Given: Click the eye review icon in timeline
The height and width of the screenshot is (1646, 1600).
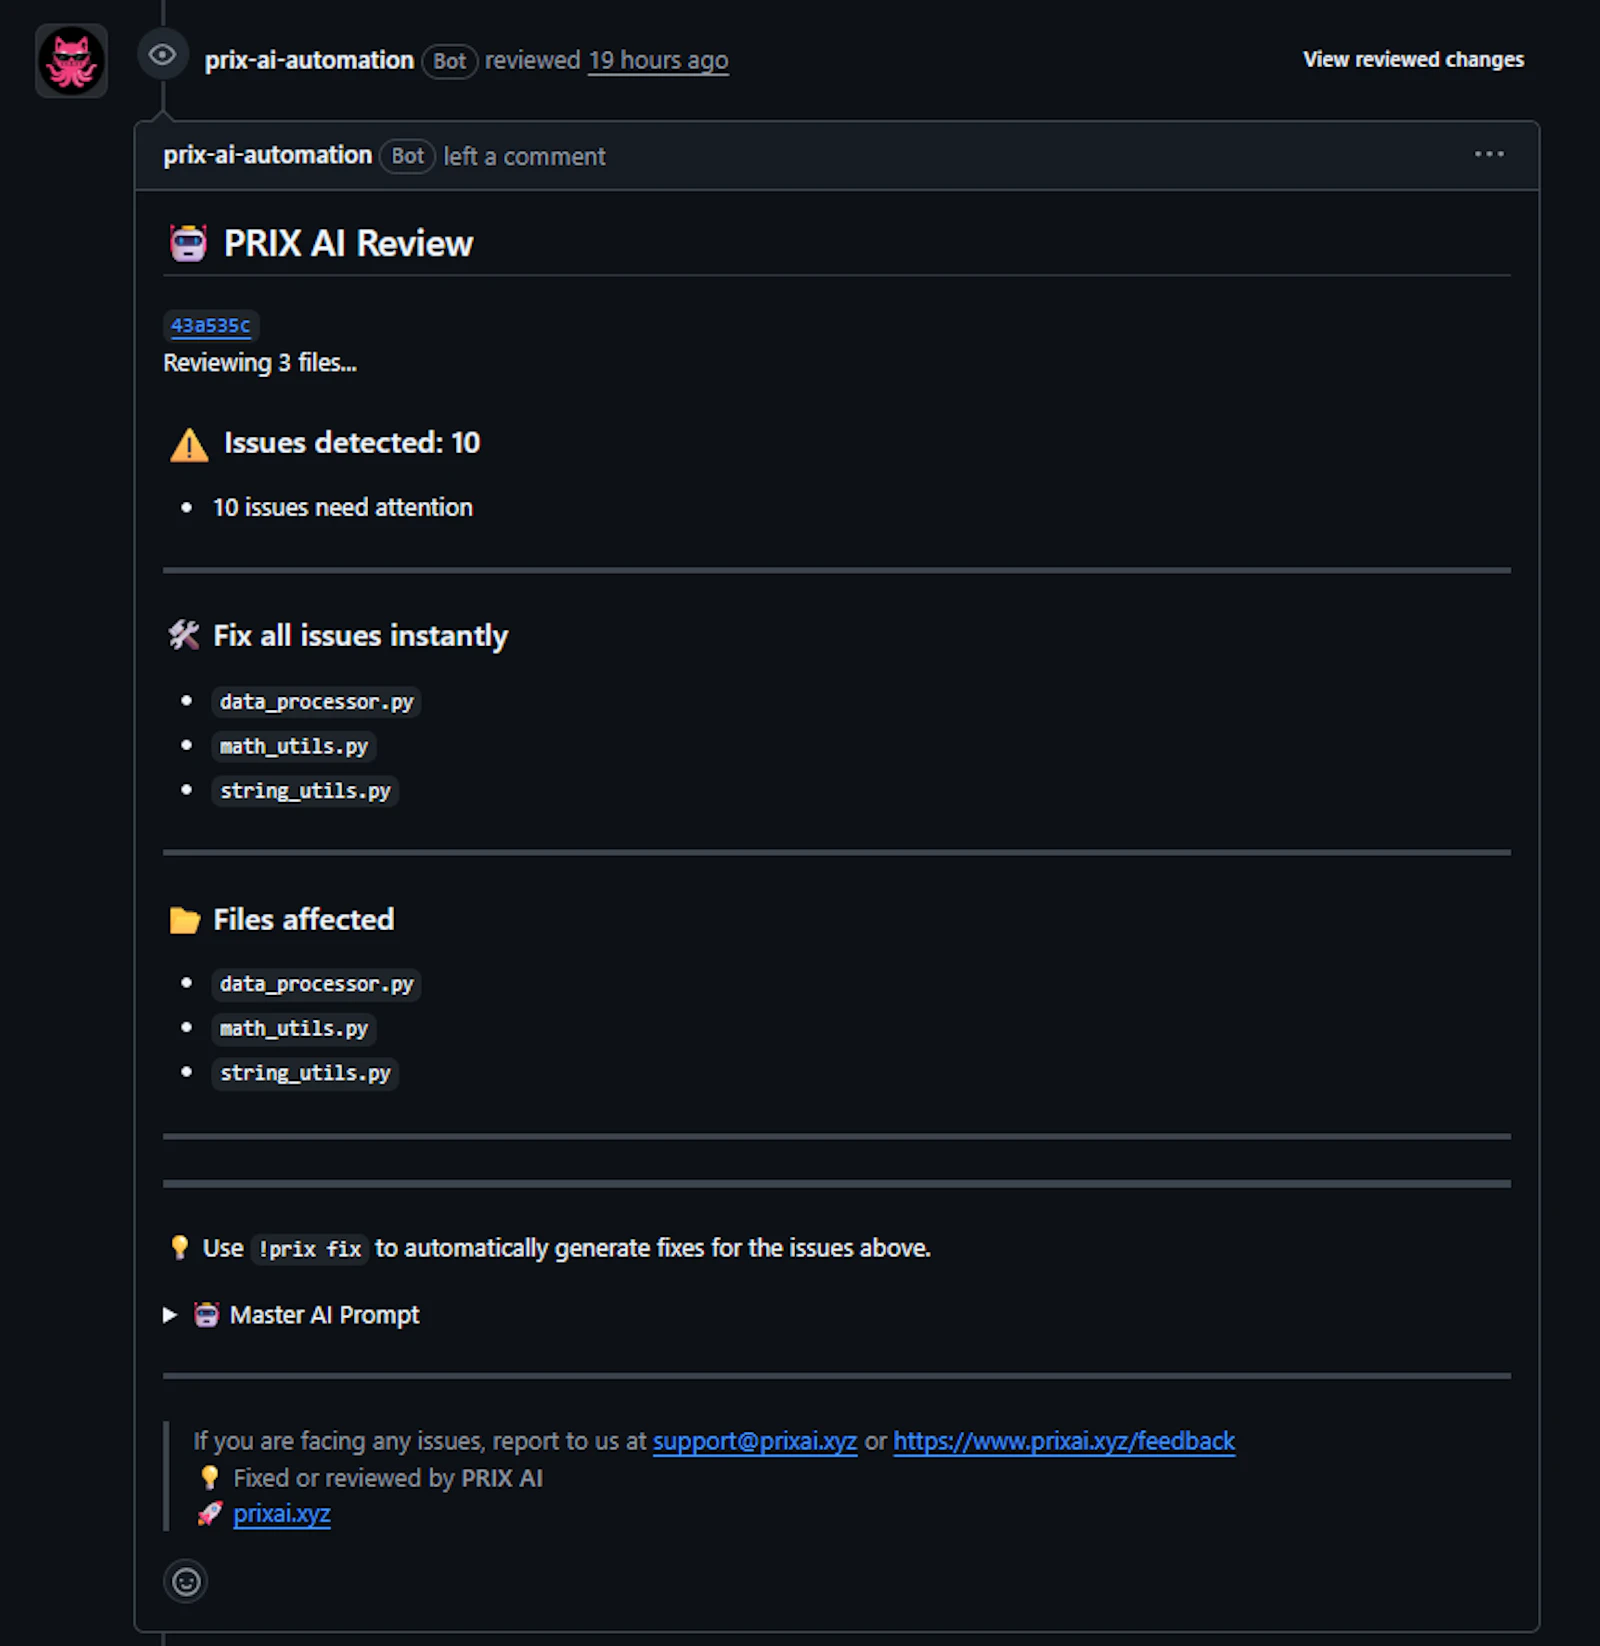Looking at the screenshot, I should [x=162, y=55].
